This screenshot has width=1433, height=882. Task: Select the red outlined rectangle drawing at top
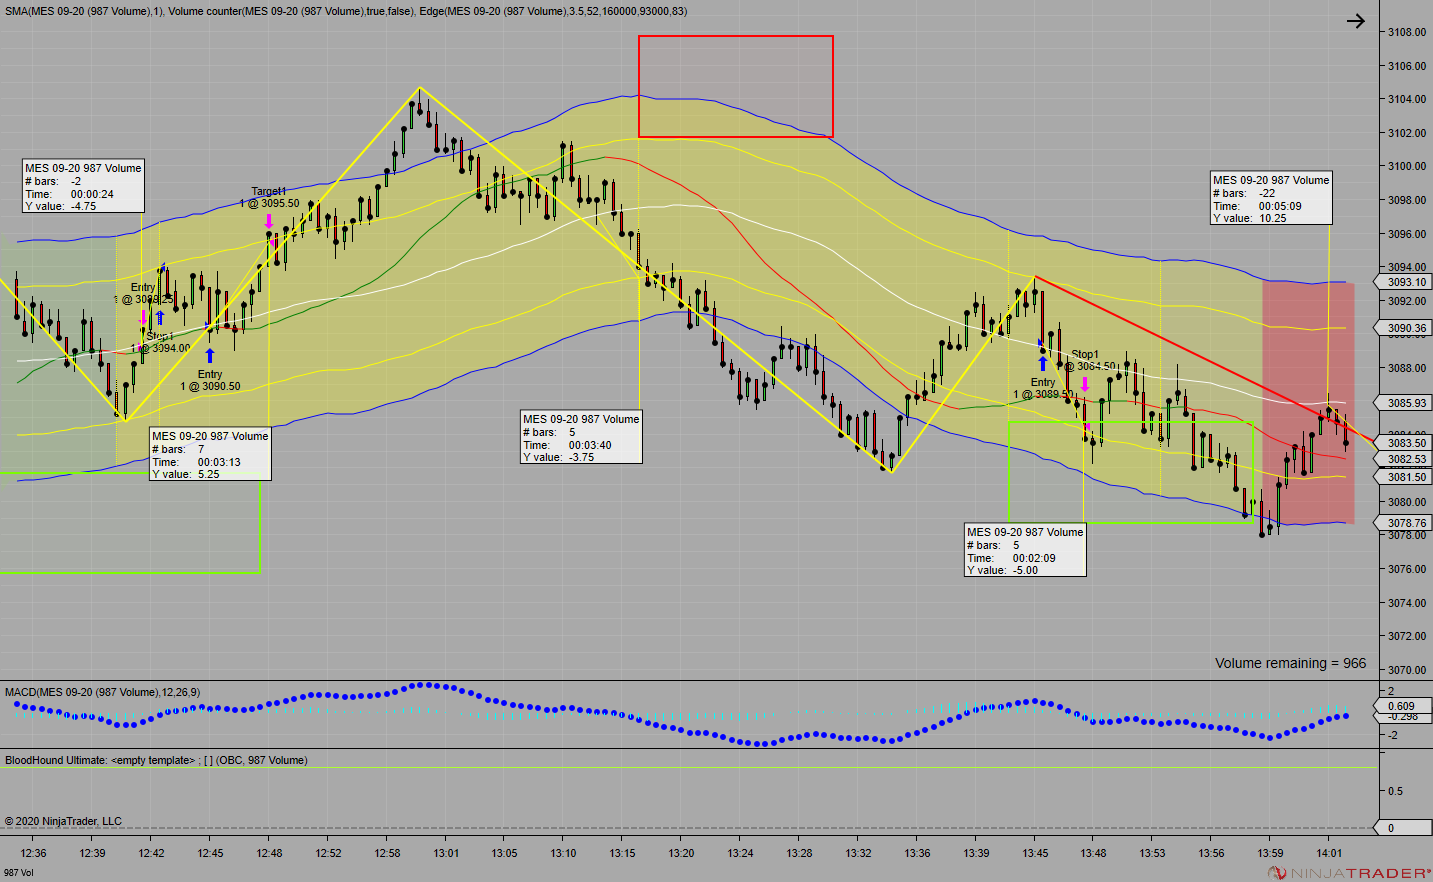[736, 86]
